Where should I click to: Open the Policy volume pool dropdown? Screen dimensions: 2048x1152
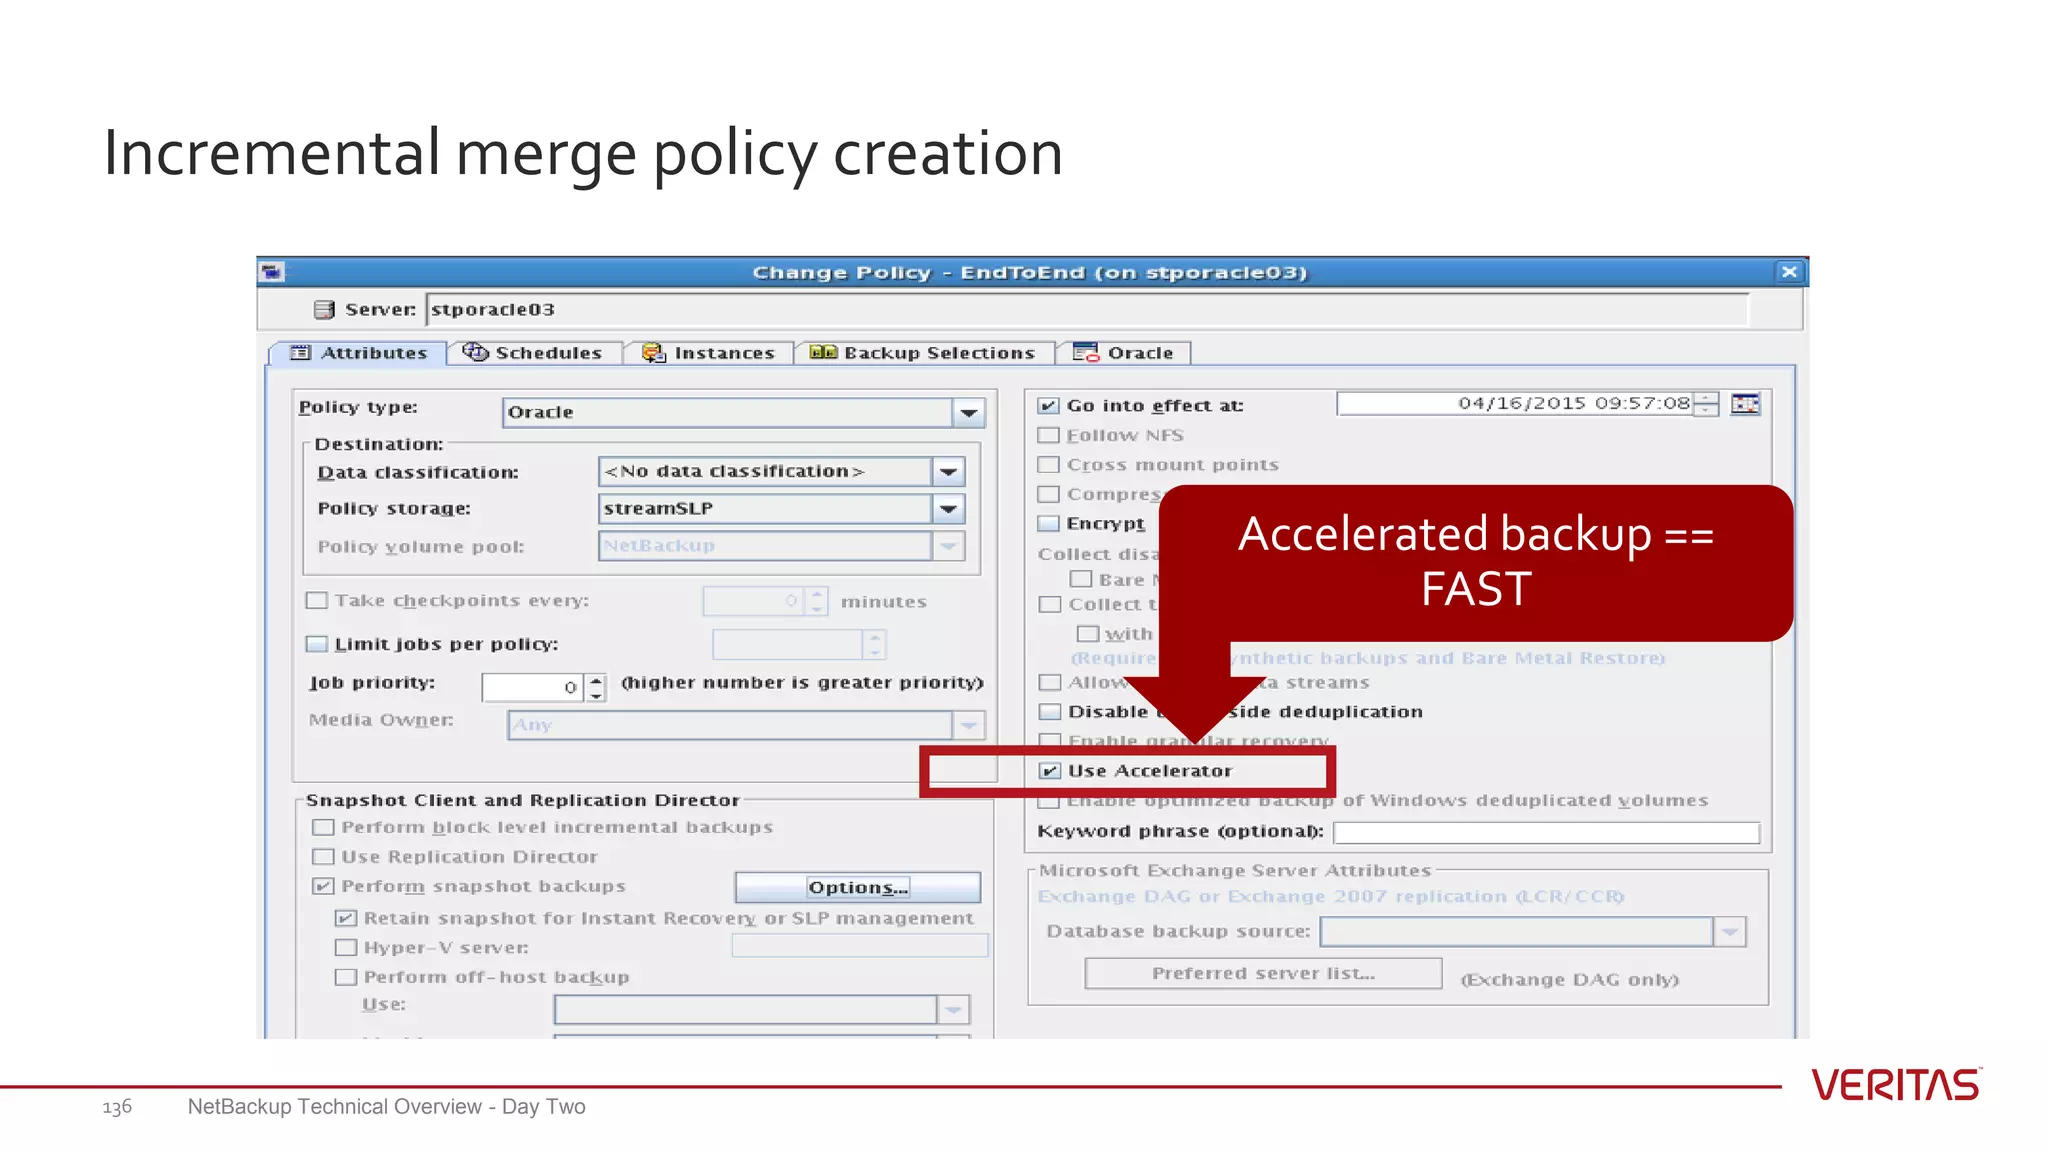[948, 546]
